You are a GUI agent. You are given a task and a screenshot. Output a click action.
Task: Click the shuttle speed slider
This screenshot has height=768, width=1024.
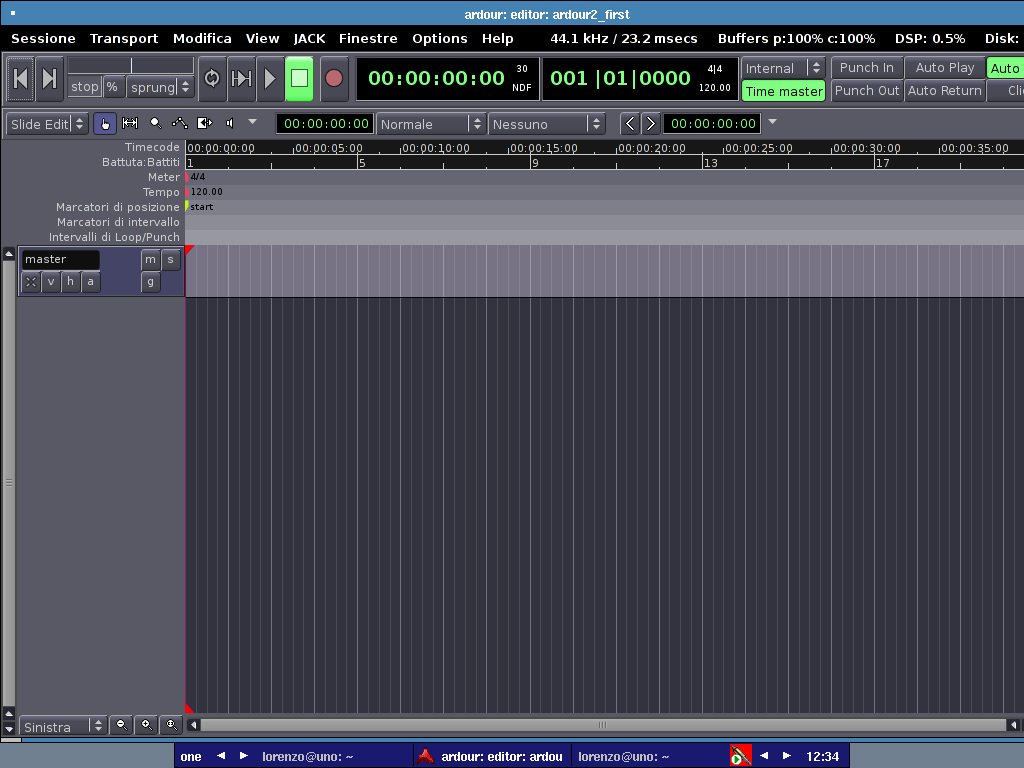tap(131, 65)
